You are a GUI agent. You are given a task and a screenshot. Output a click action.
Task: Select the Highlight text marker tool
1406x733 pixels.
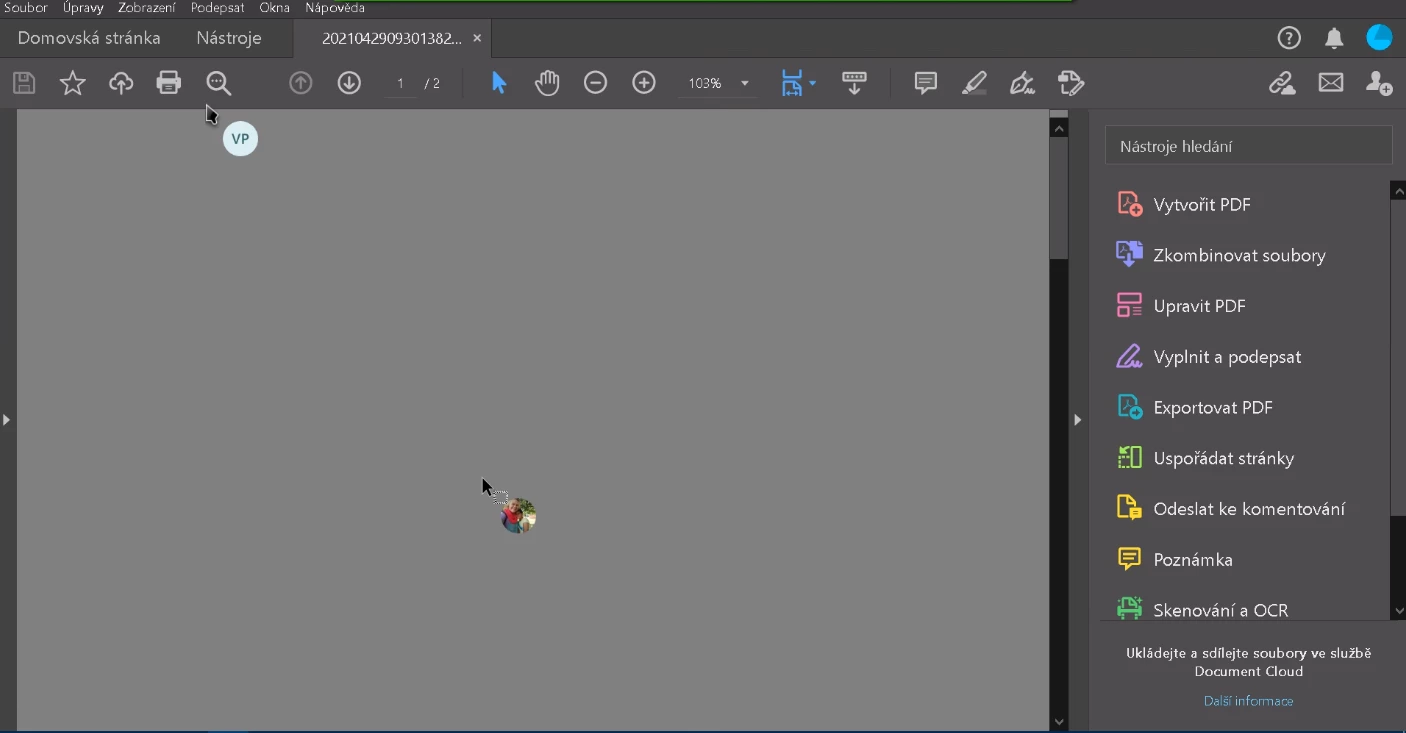(x=974, y=83)
